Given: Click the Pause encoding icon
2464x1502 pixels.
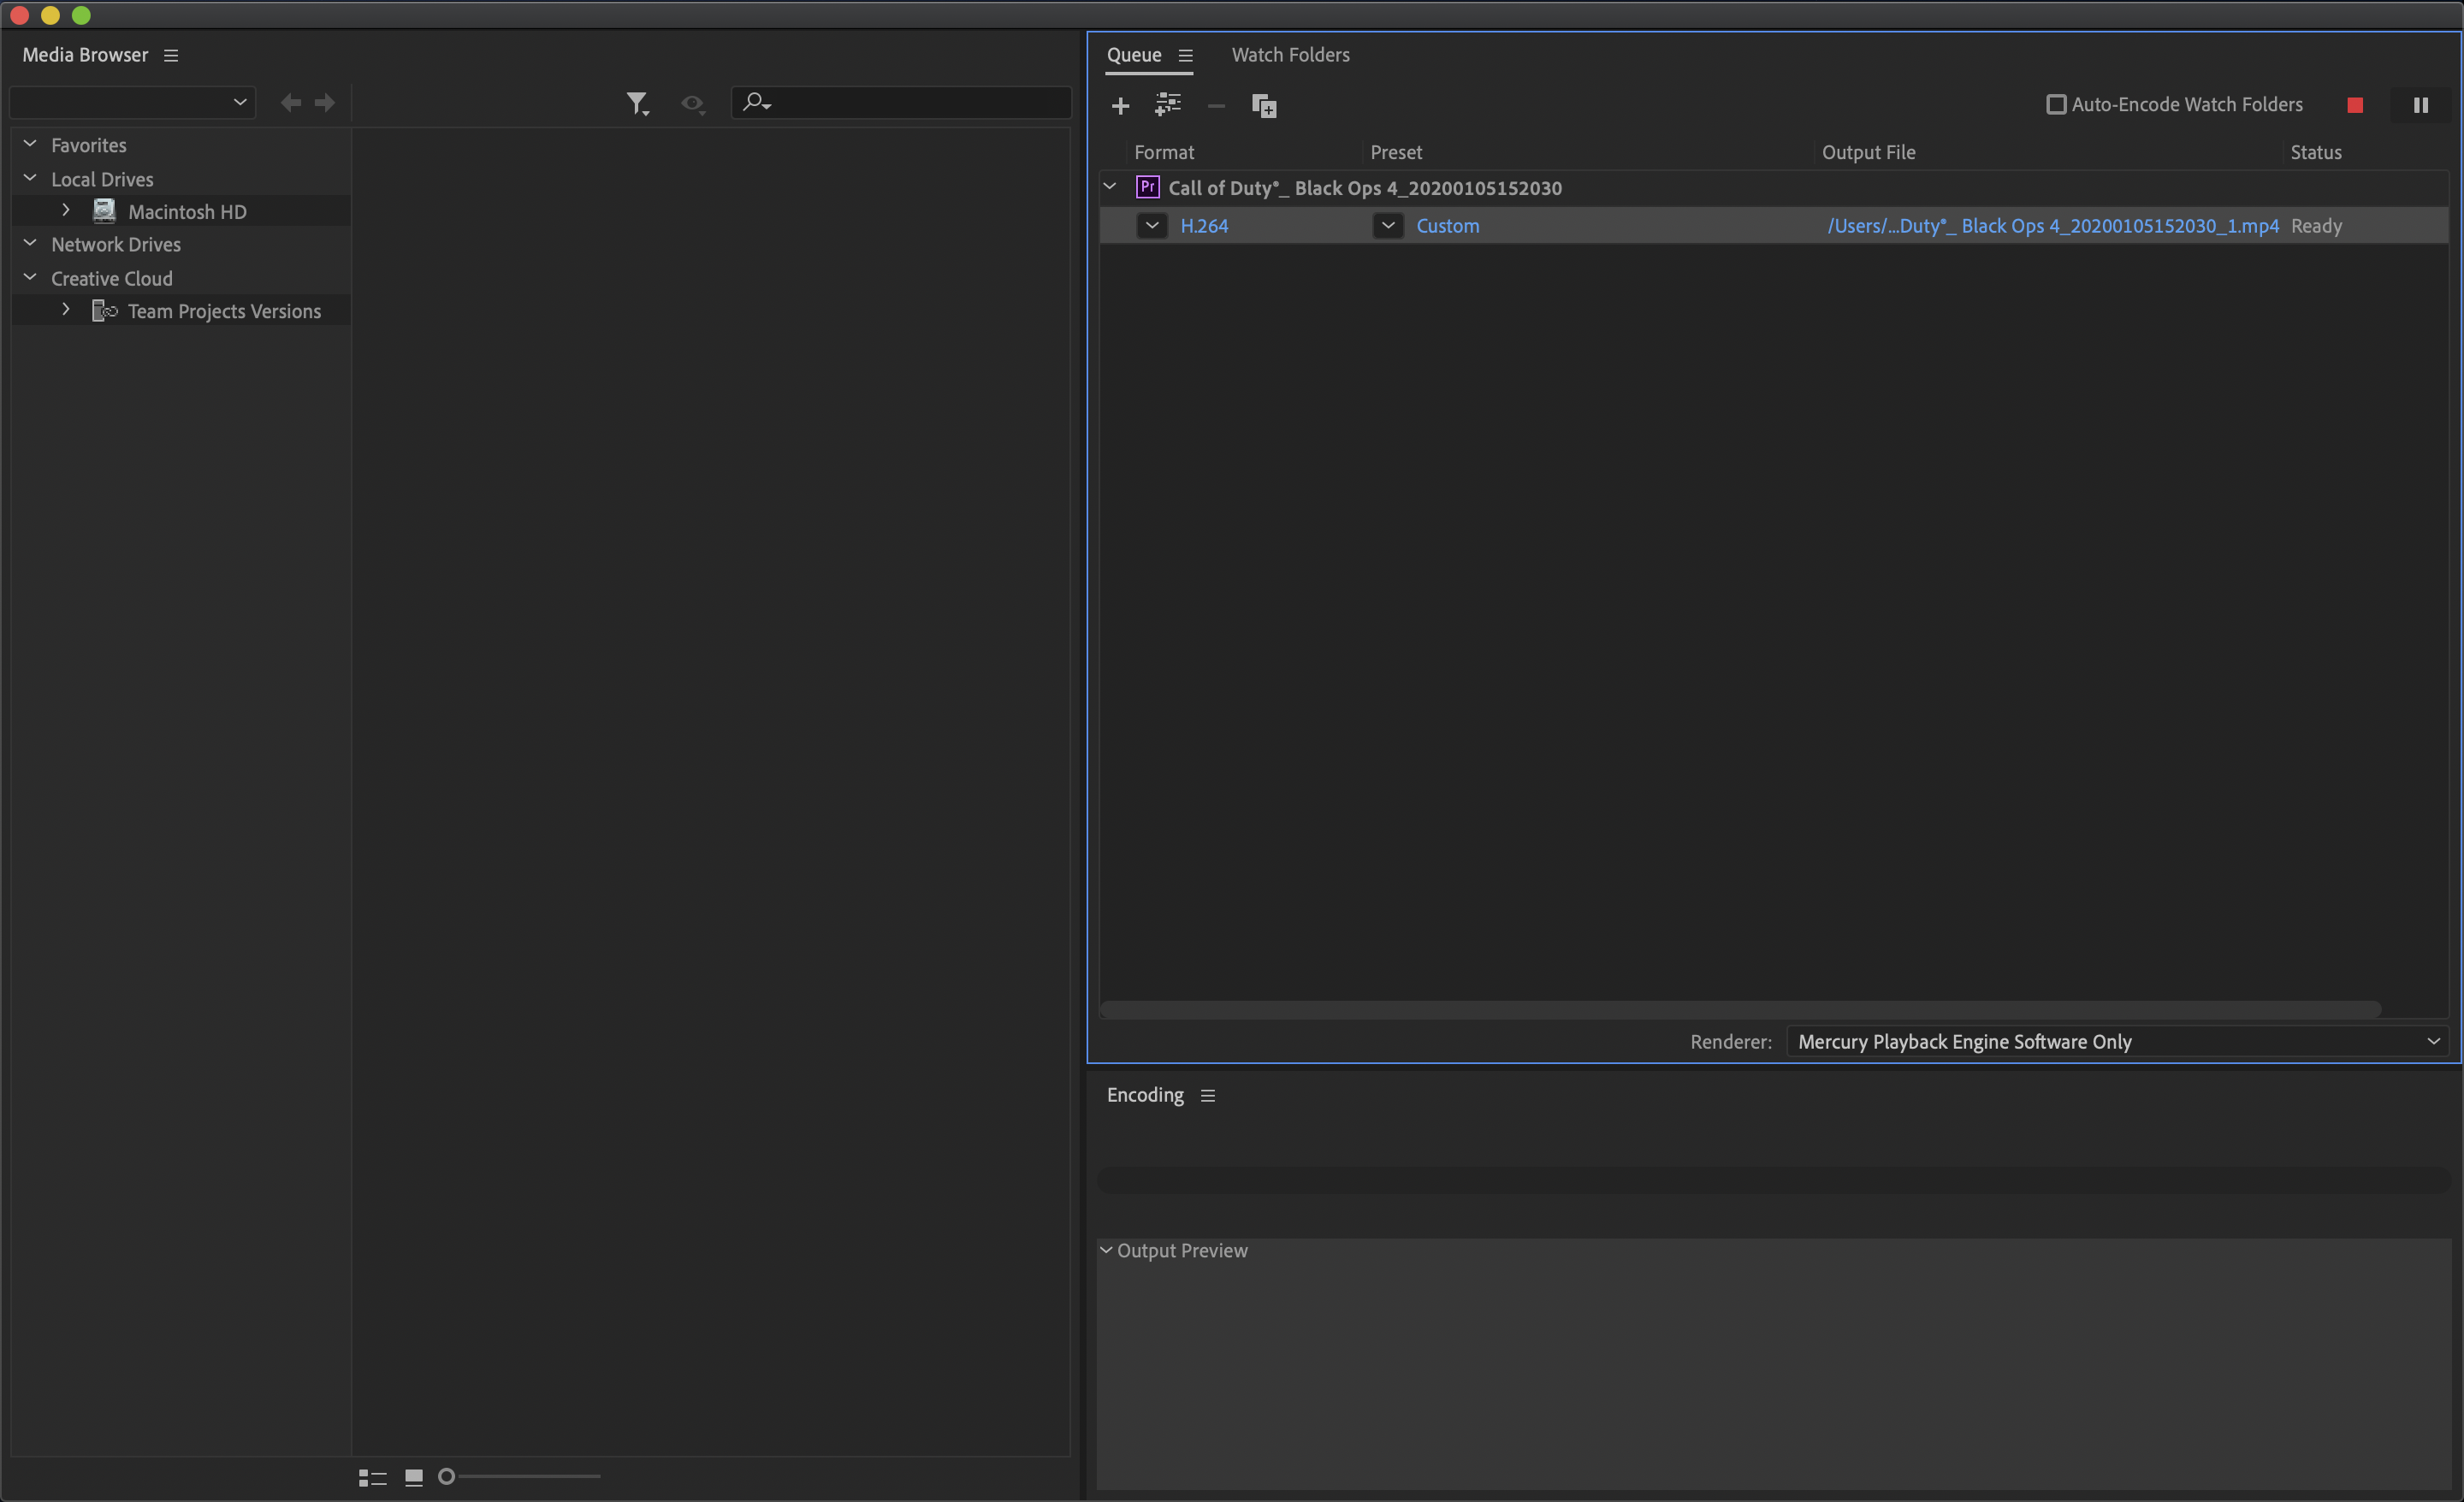Looking at the screenshot, I should click(x=2420, y=104).
